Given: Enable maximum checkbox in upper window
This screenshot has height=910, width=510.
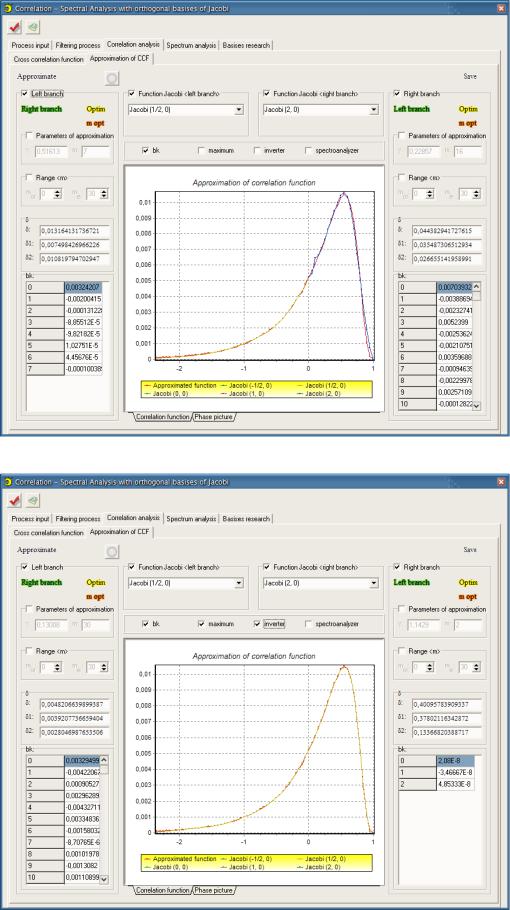Looking at the screenshot, I should point(202,150).
